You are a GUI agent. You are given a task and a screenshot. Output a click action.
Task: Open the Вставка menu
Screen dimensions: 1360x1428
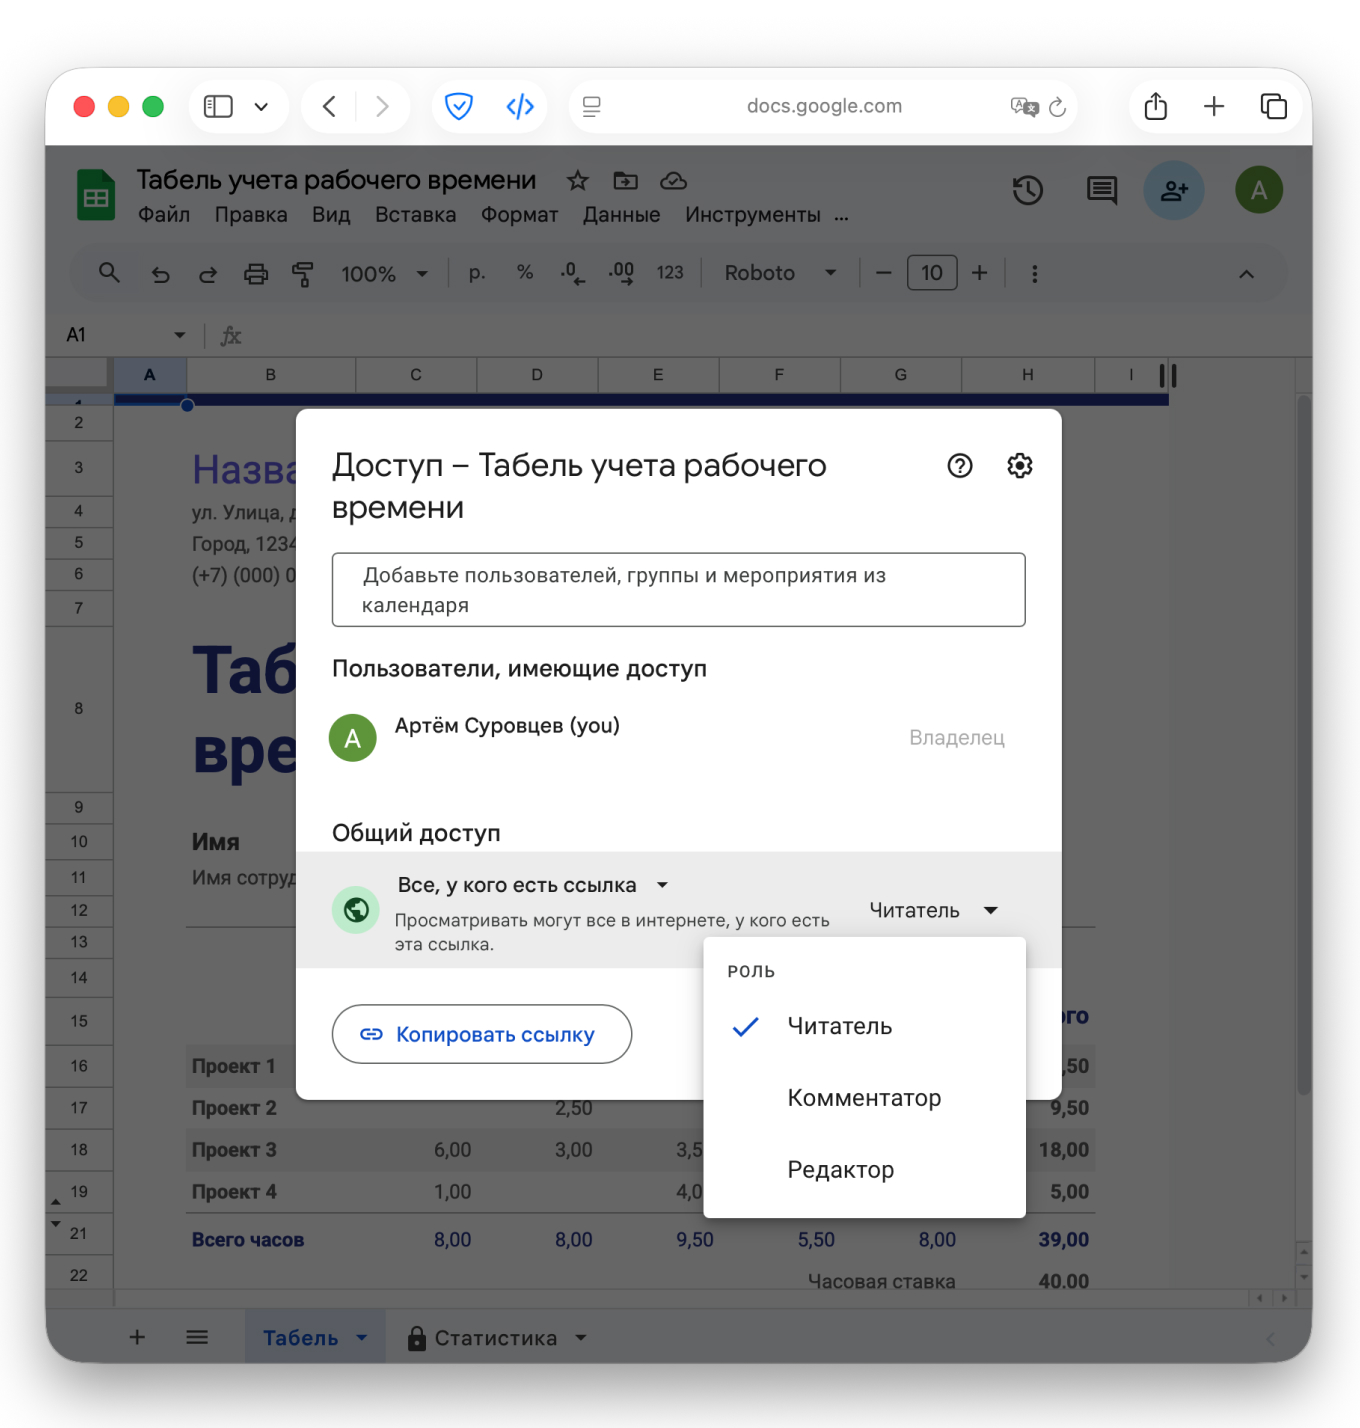tap(415, 214)
